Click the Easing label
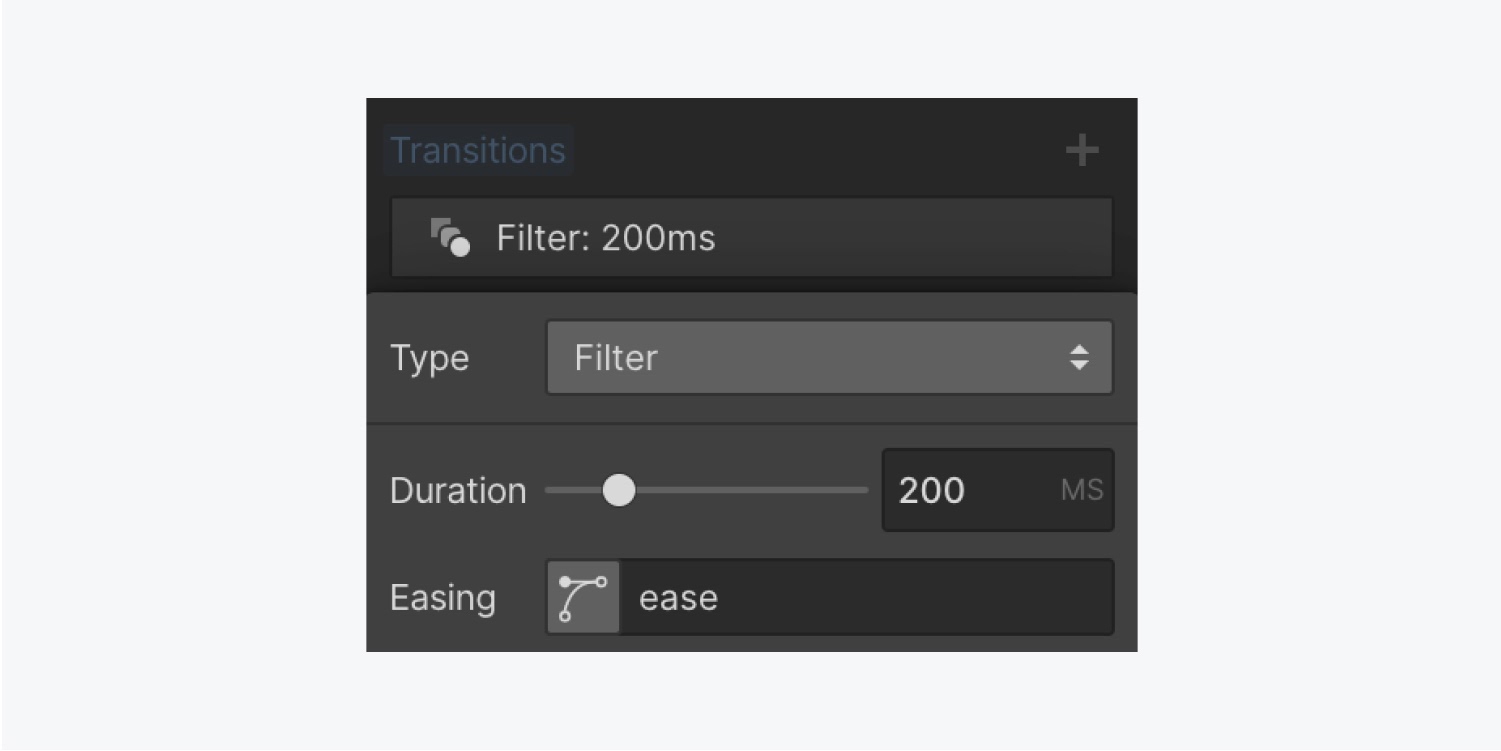Viewport: 1501px width, 751px height. (x=443, y=598)
